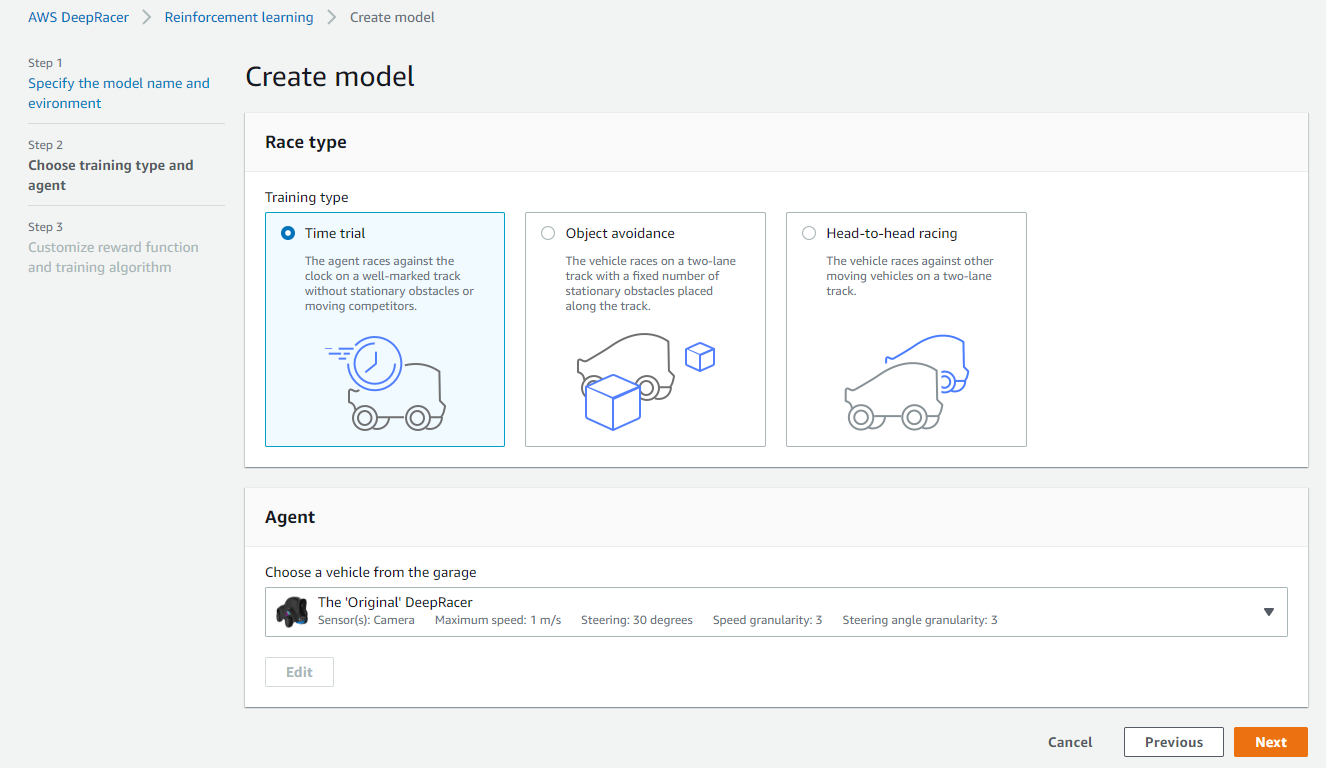Image resolution: width=1326 pixels, height=768 pixels.
Task: Go to AWS DeepRacer breadcrumb link
Action: click(x=78, y=17)
